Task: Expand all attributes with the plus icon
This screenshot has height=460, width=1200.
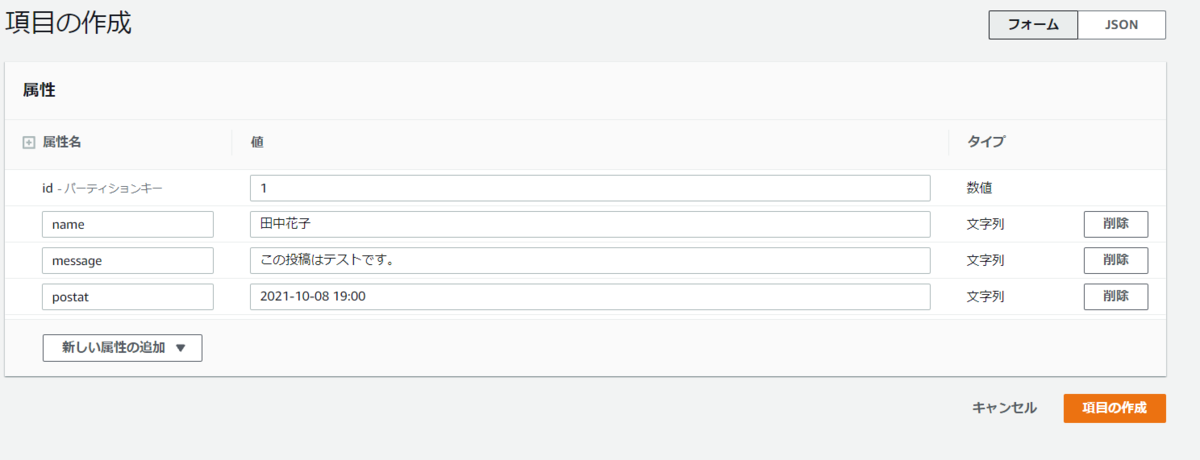Action: (28, 143)
